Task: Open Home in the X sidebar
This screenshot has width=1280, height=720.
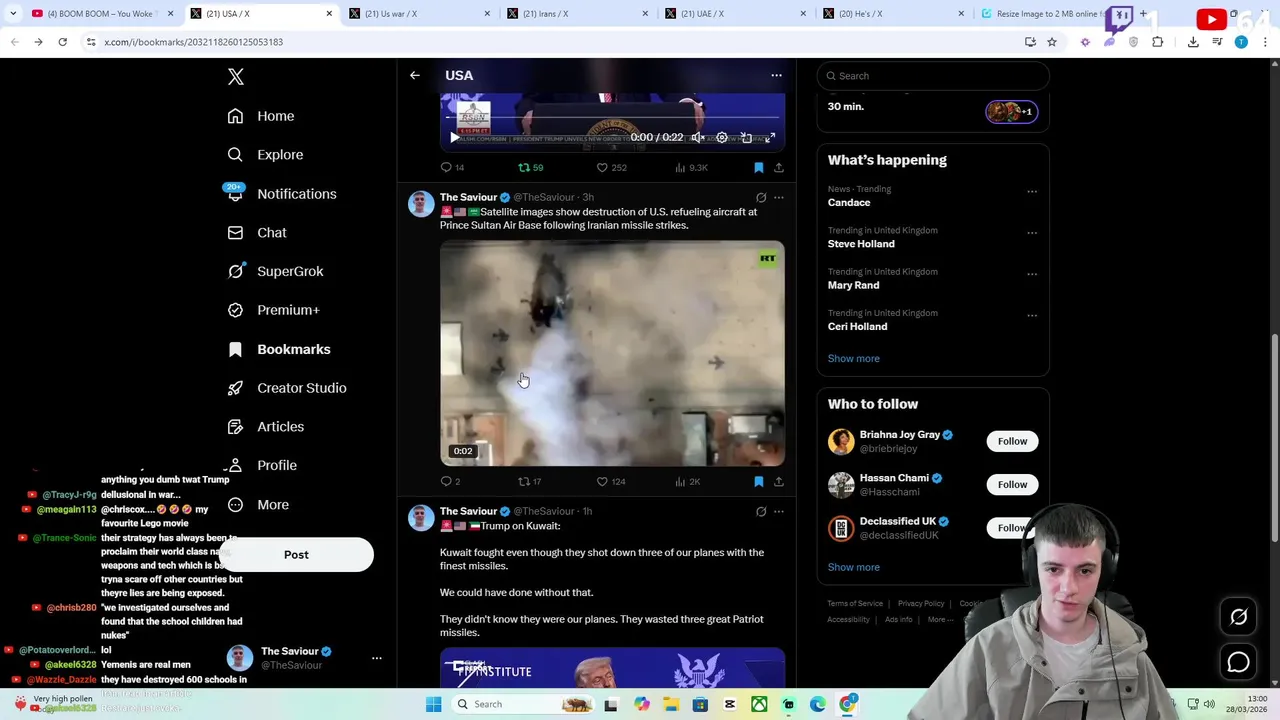Action: point(261,116)
